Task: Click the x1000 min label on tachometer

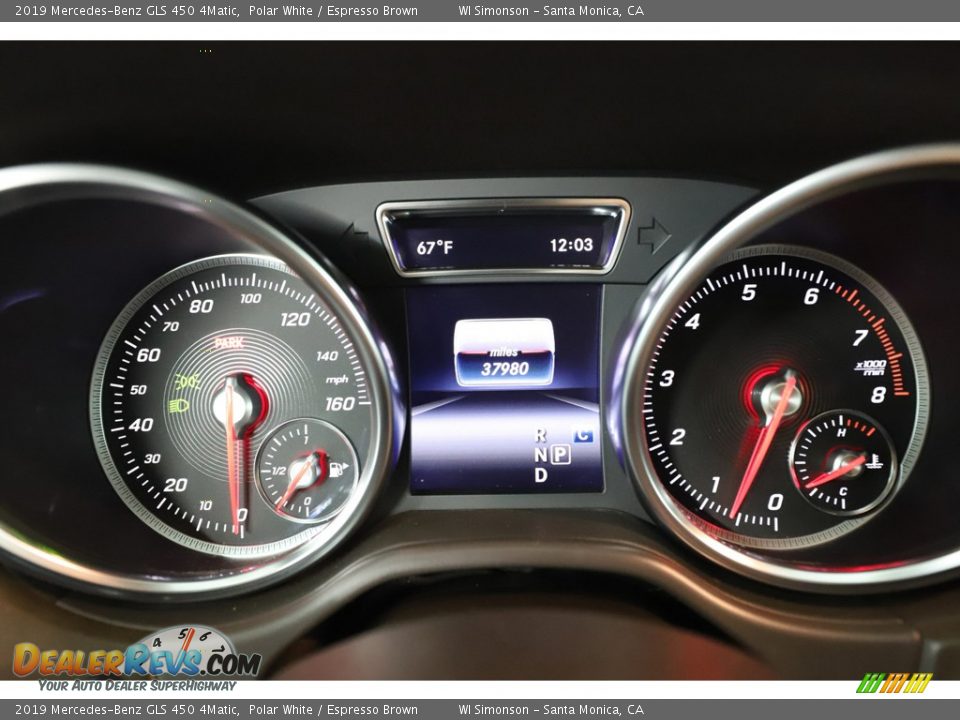Action: click(871, 367)
